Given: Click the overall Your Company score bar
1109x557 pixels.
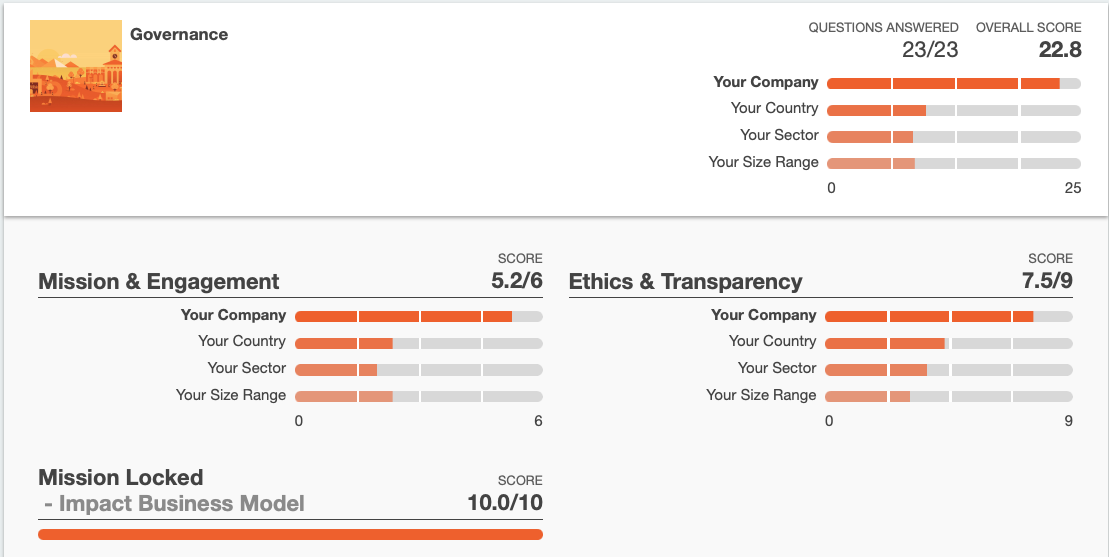Looking at the screenshot, I should (x=954, y=84).
